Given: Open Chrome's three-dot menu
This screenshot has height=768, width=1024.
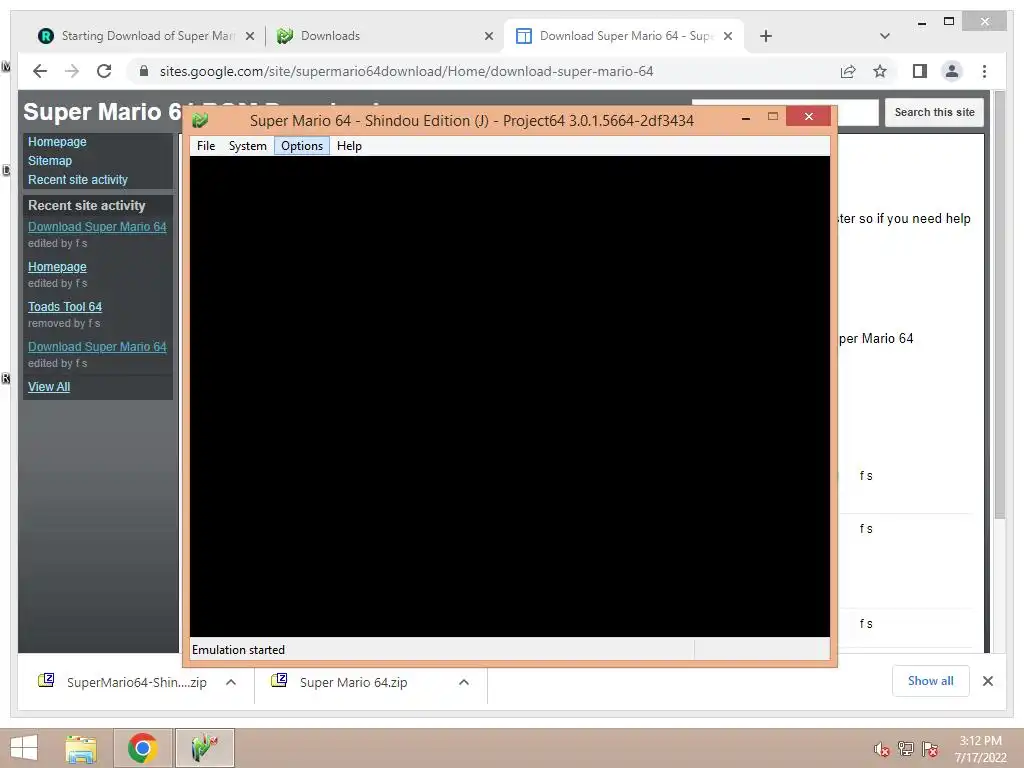Looking at the screenshot, I should coord(984,71).
